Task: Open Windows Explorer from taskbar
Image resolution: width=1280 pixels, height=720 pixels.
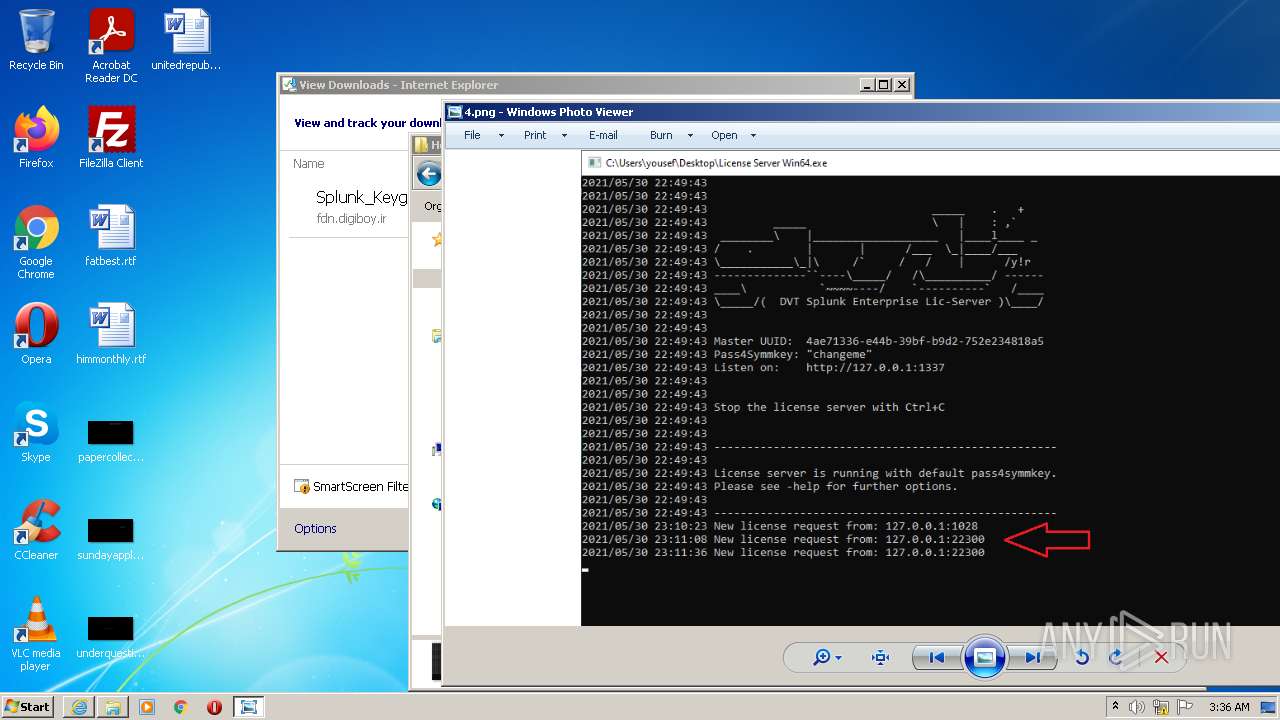Action: [113, 707]
